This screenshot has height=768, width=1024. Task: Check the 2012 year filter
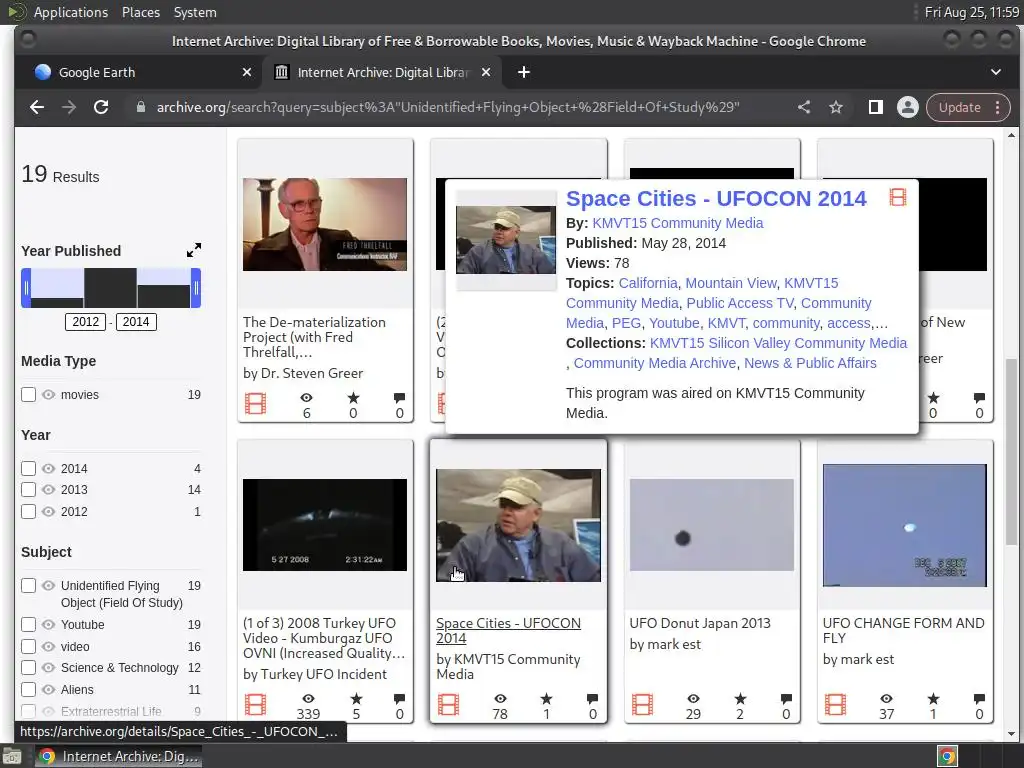(x=28, y=511)
